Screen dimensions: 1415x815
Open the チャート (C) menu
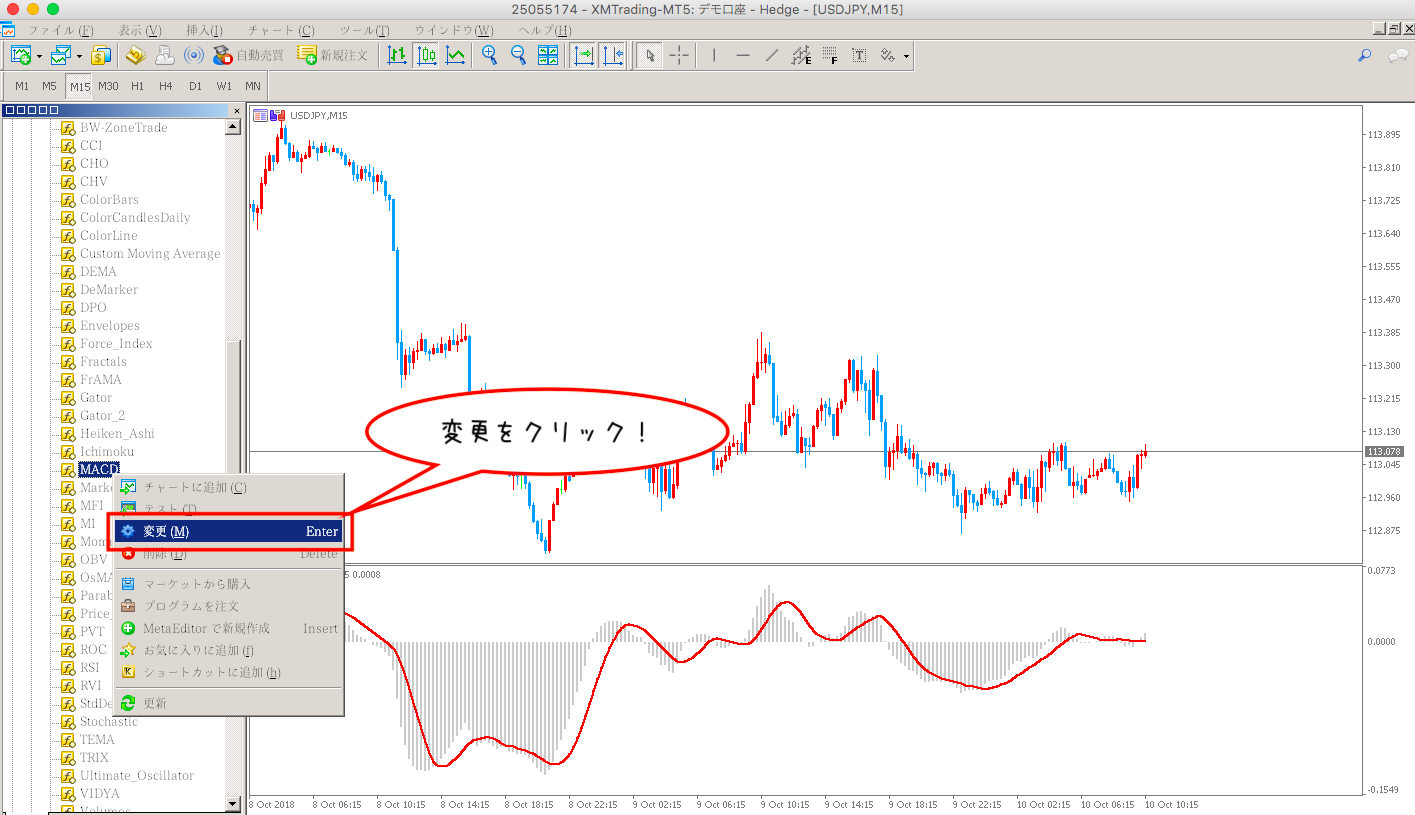pos(280,30)
